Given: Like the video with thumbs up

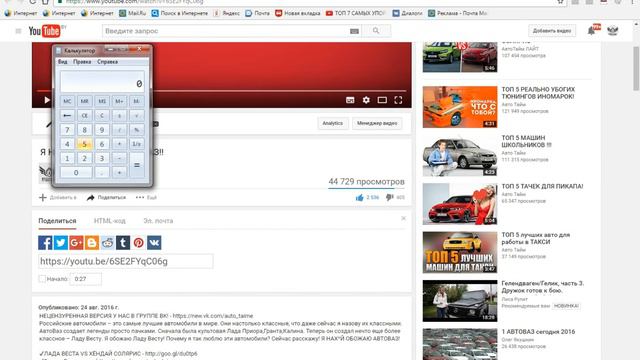Looking at the screenshot, I should click(360, 198).
